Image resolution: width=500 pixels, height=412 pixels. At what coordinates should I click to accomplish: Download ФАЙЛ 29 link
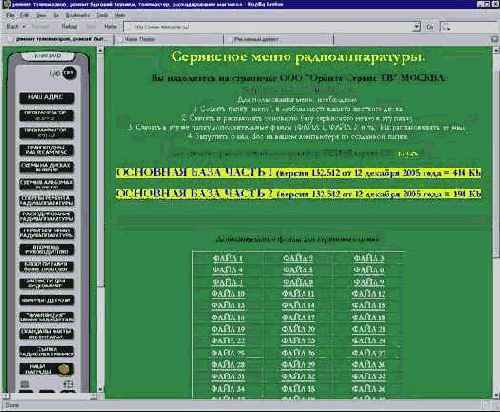coord(298,365)
